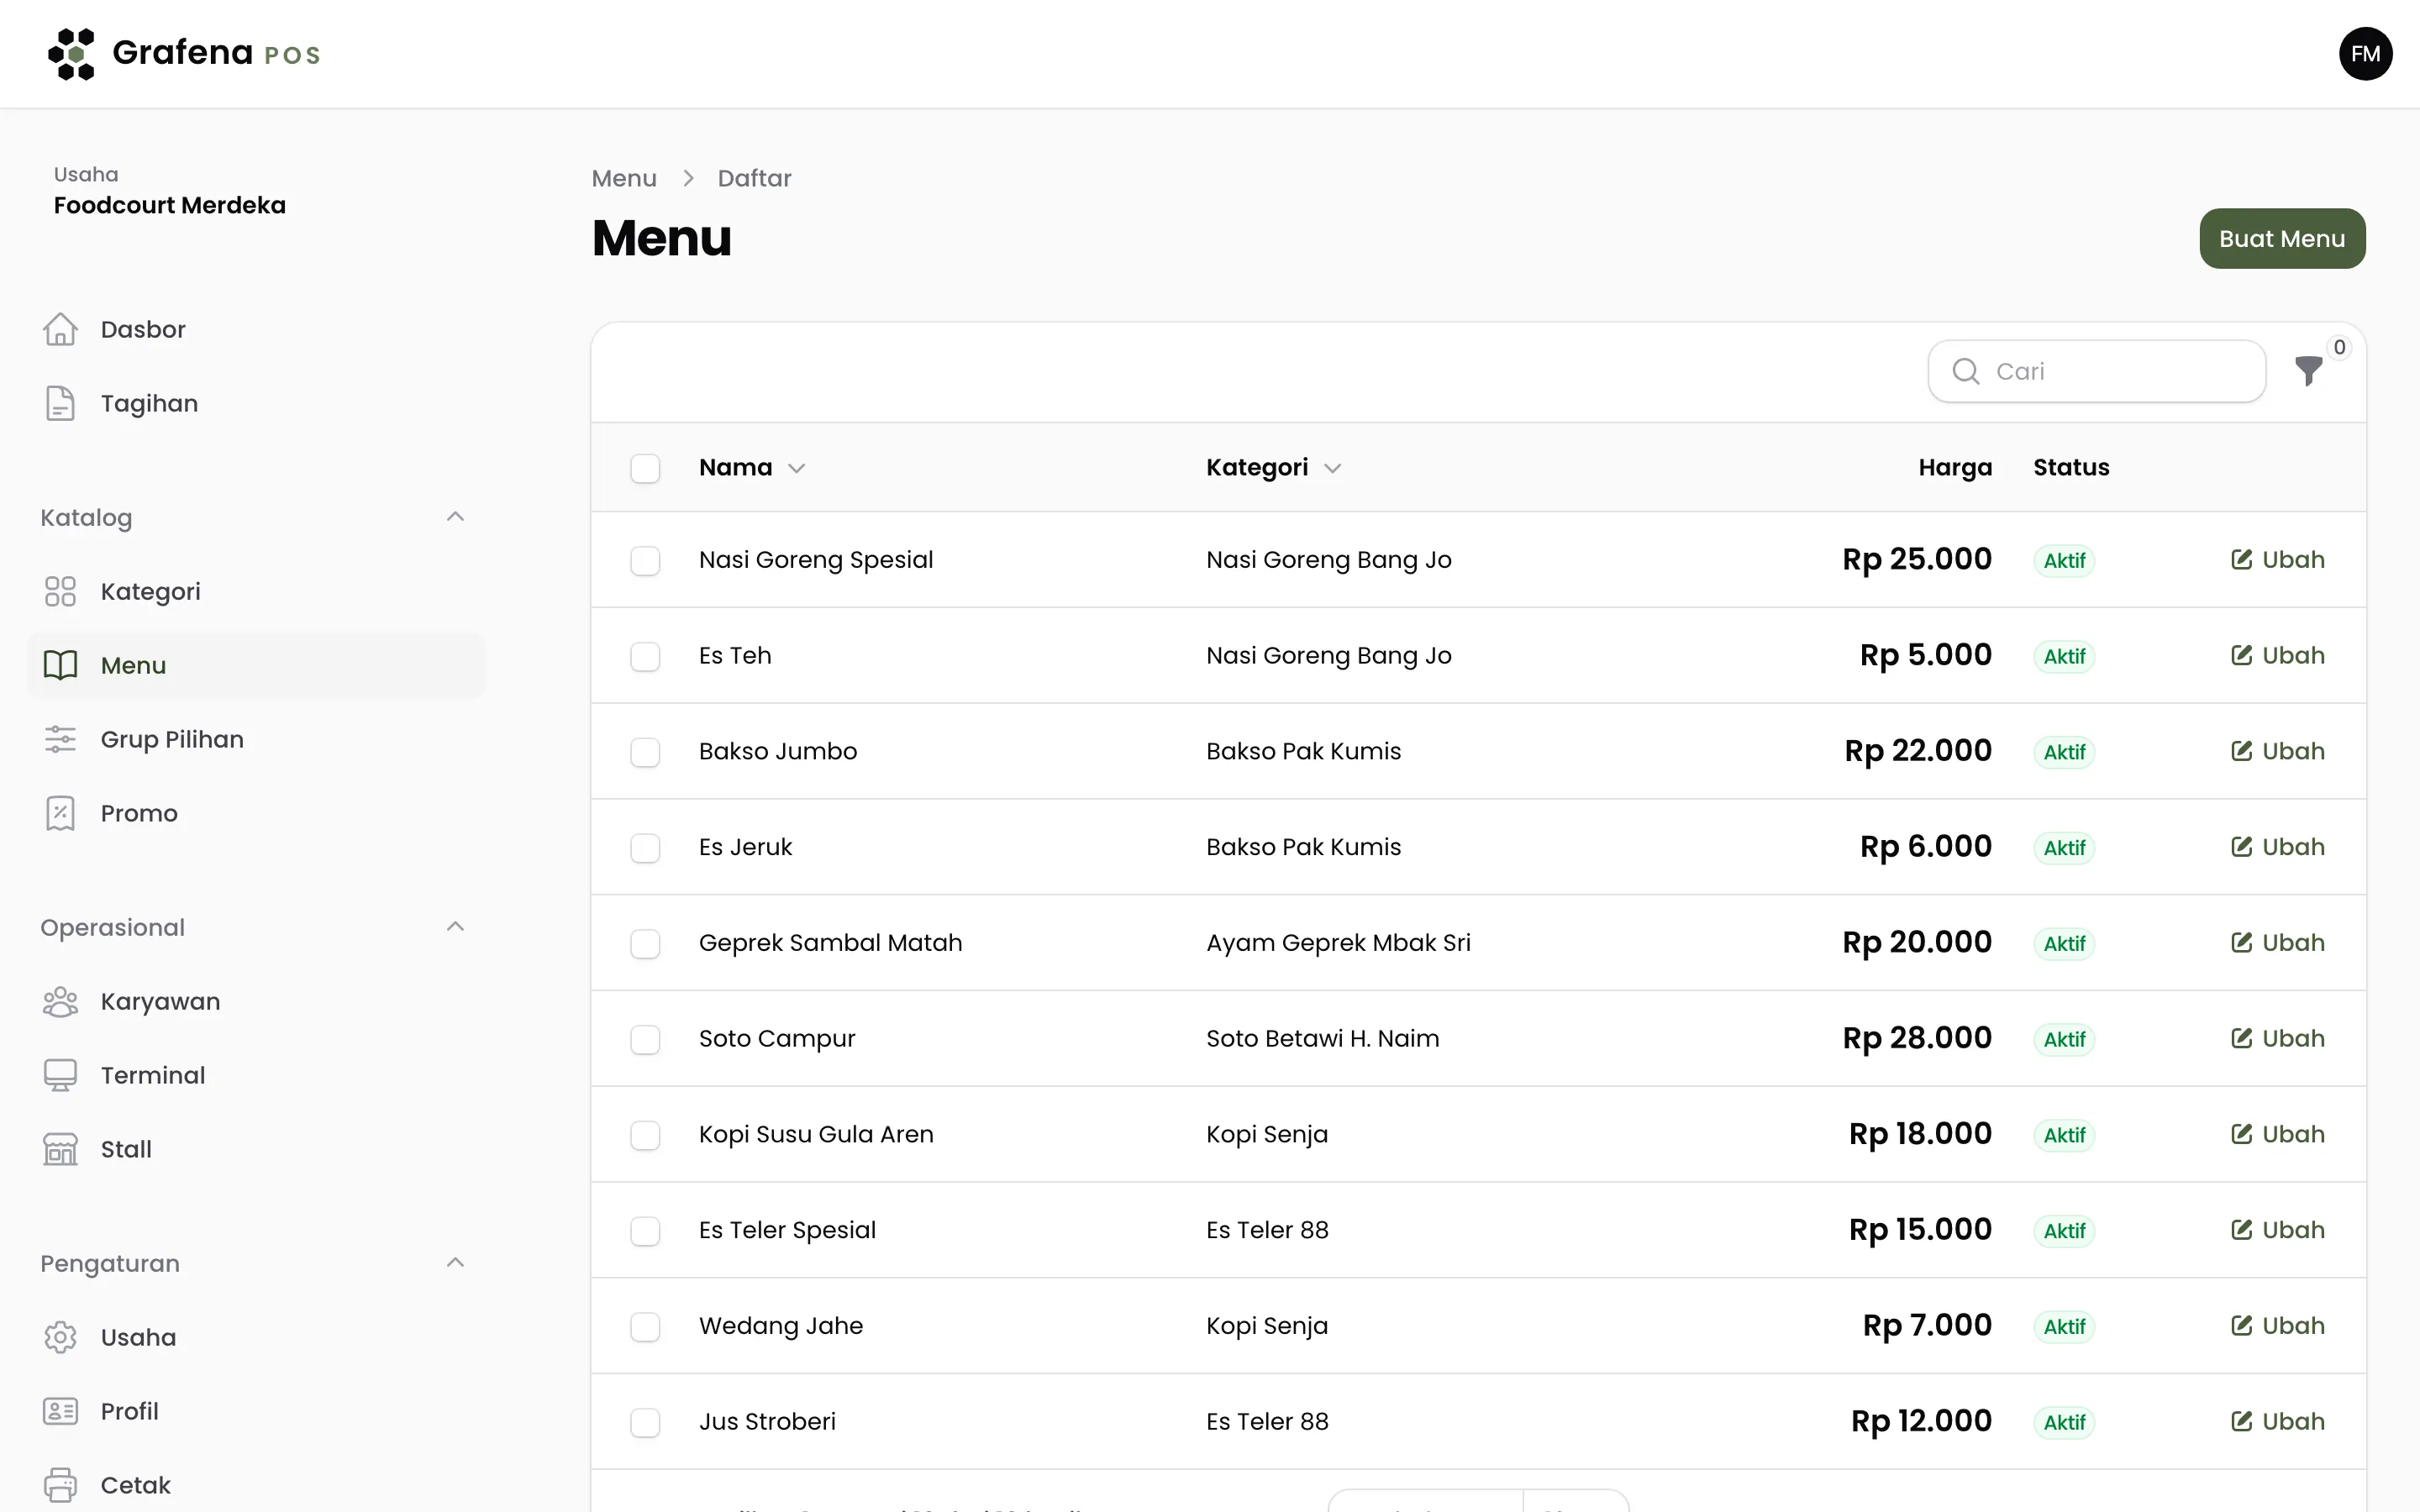Viewport: 2420px width, 1512px height.
Task: Collapse the Operasional section chevron
Action: [455, 927]
